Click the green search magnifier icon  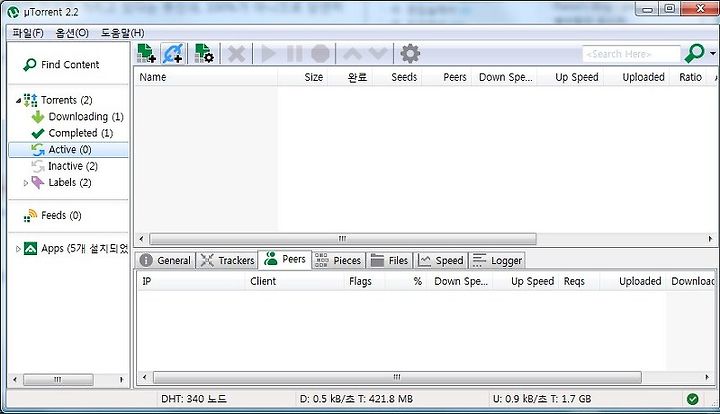[x=694, y=54]
